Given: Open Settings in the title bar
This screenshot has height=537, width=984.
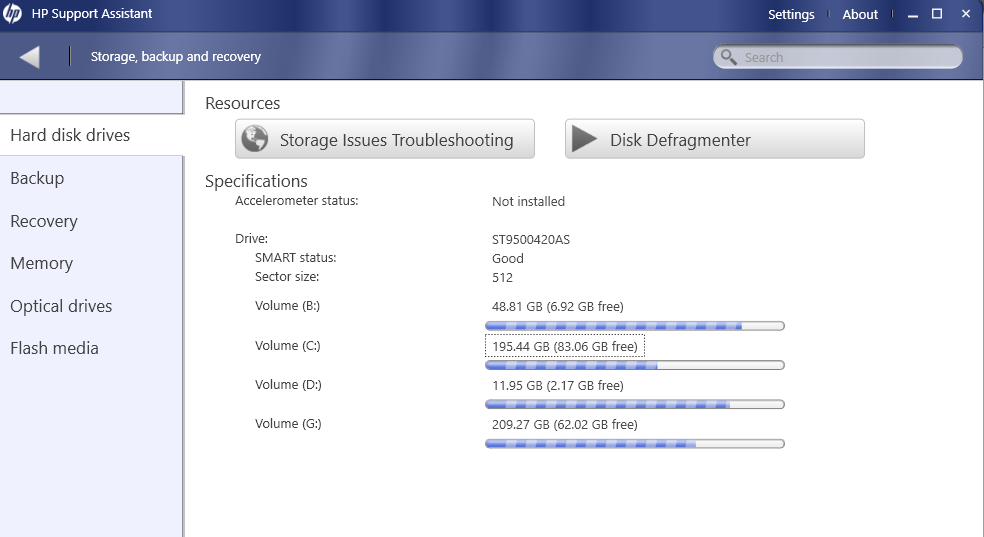Looking at the screenshot, I should [791, 14].
